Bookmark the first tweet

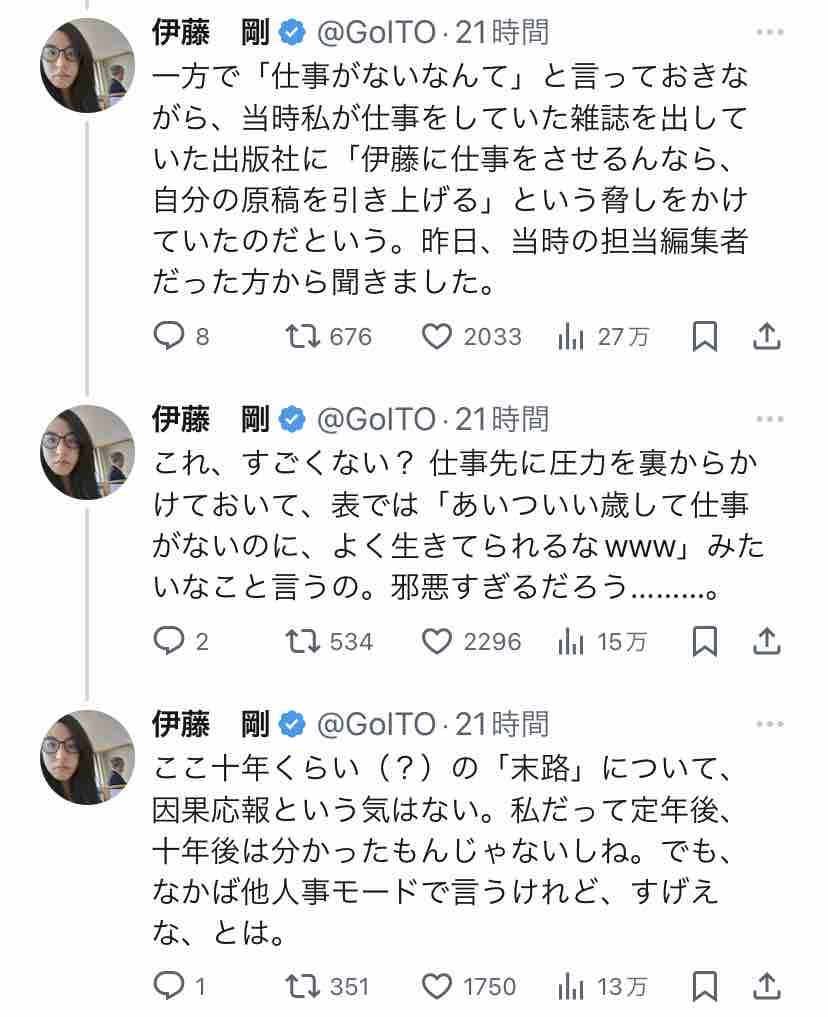705,337
